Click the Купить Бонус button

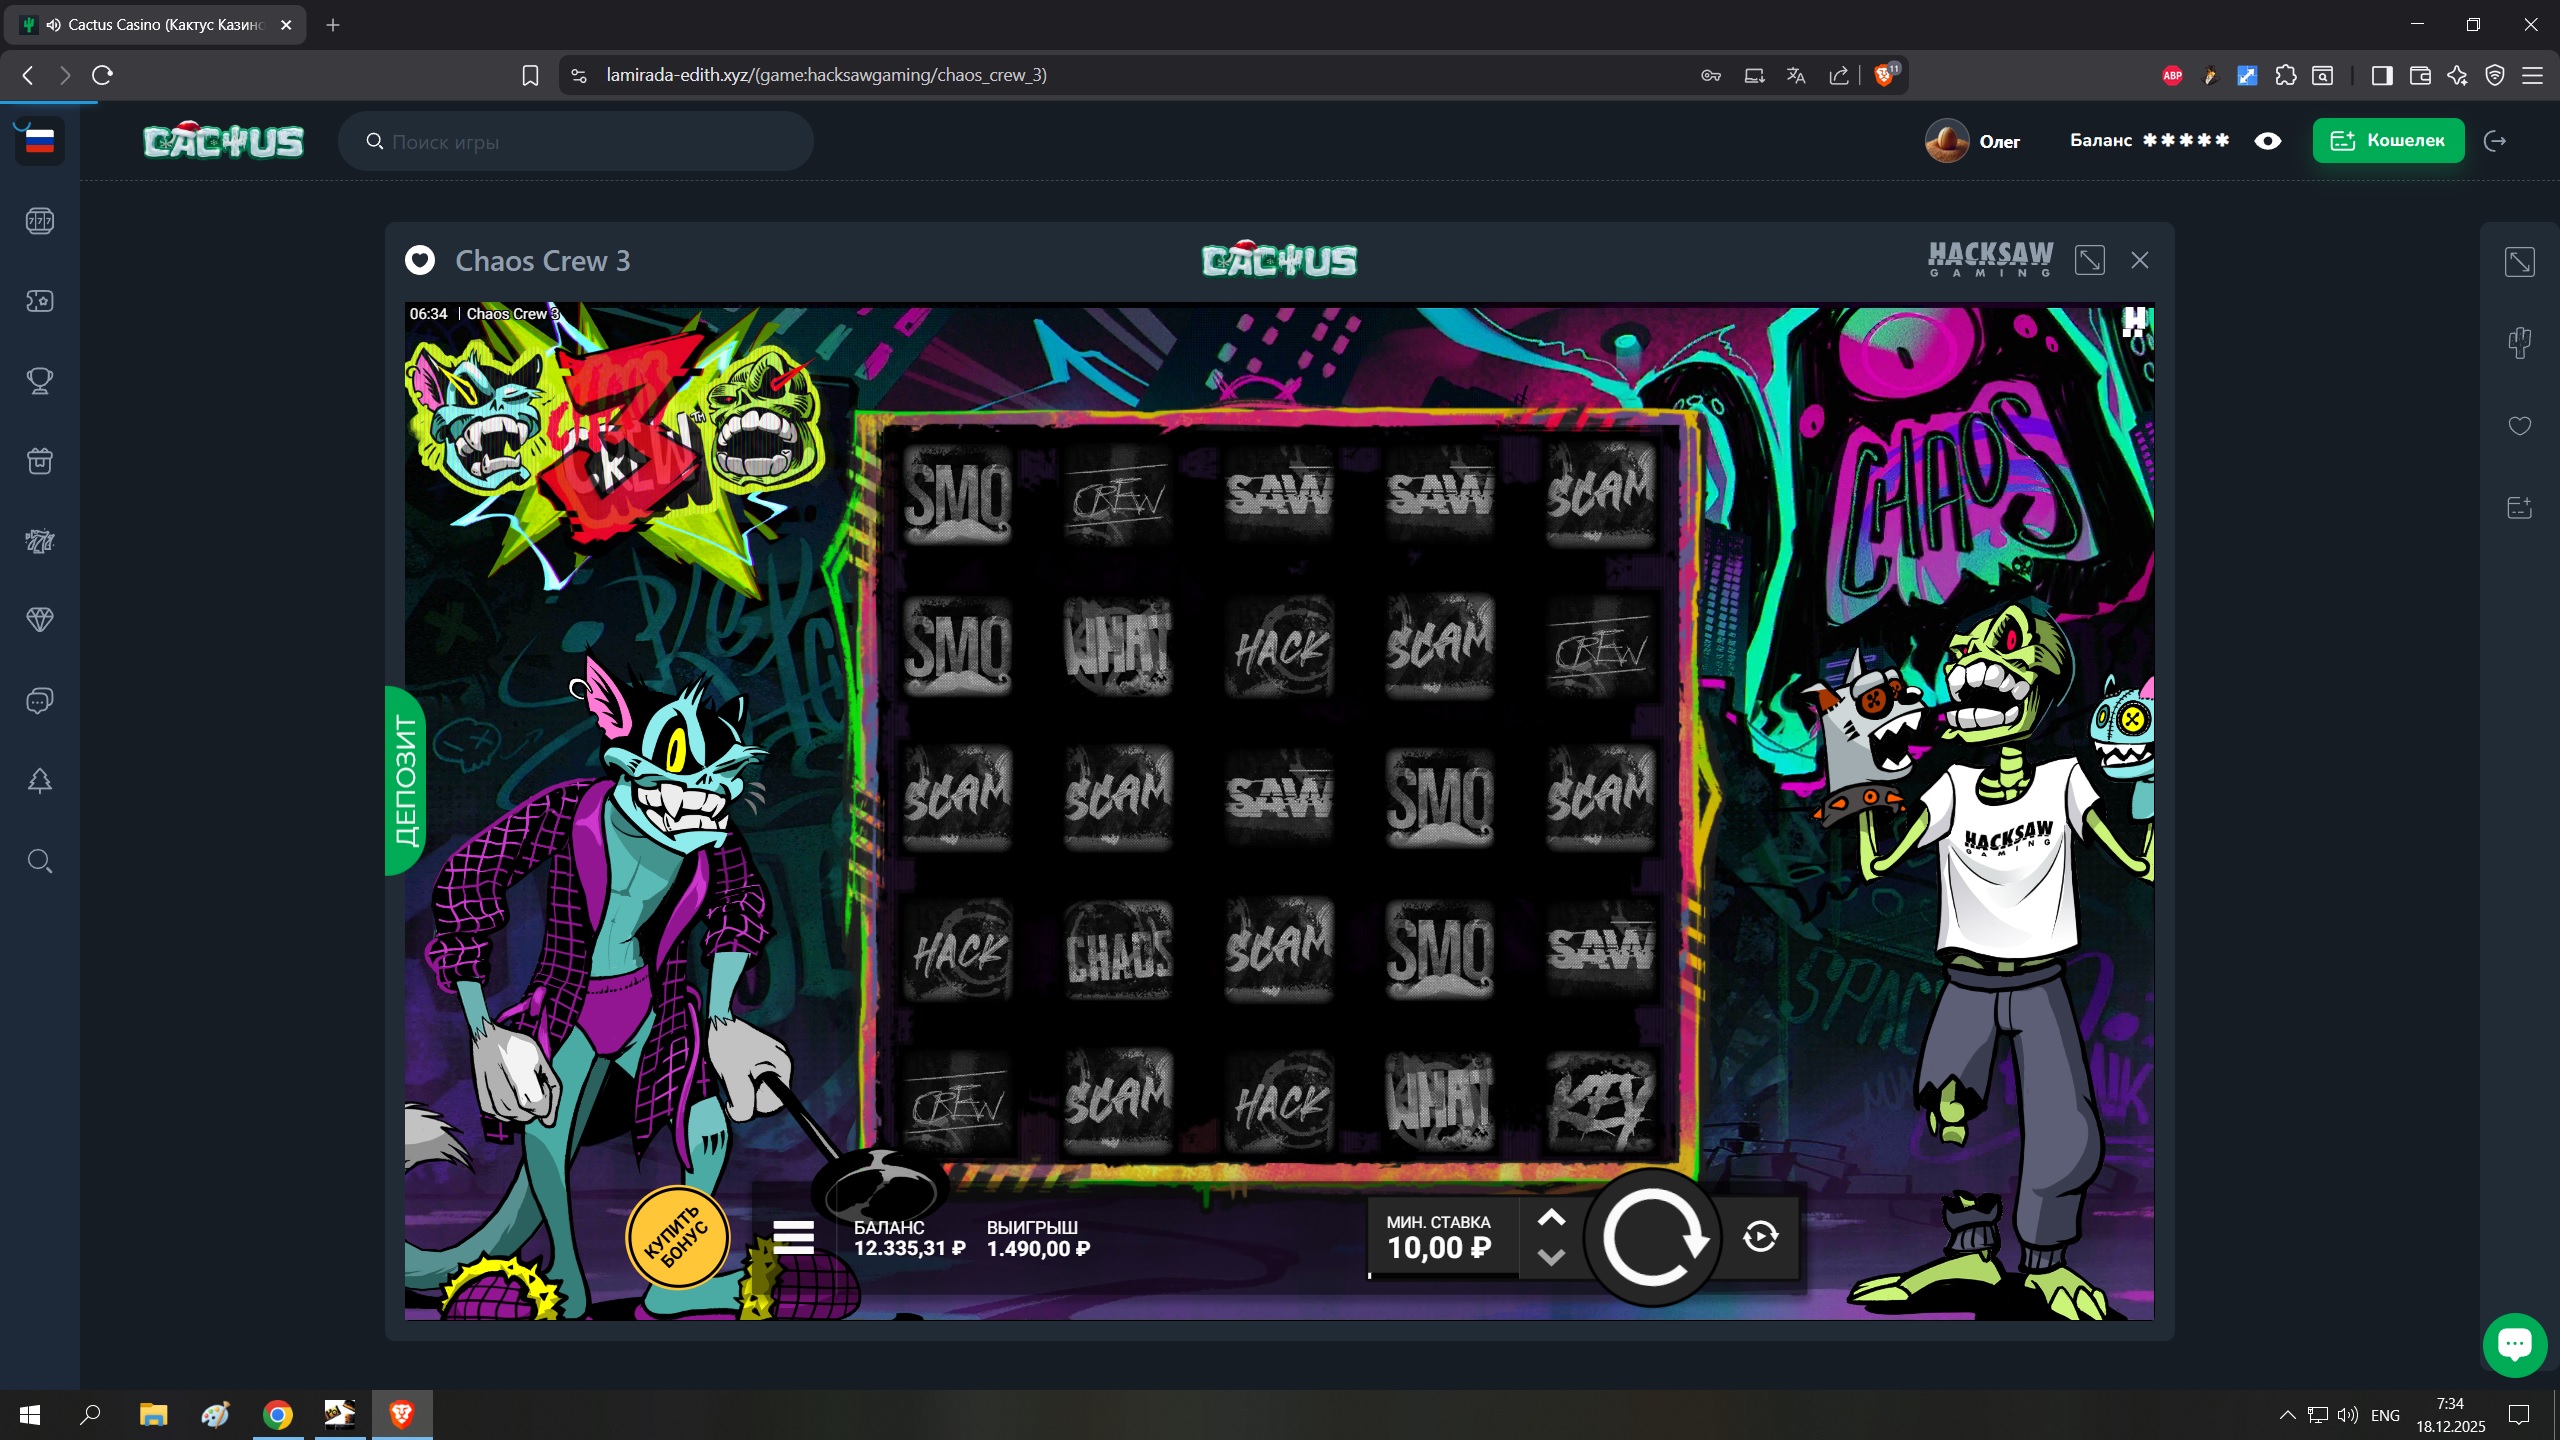pos(677,1238)
